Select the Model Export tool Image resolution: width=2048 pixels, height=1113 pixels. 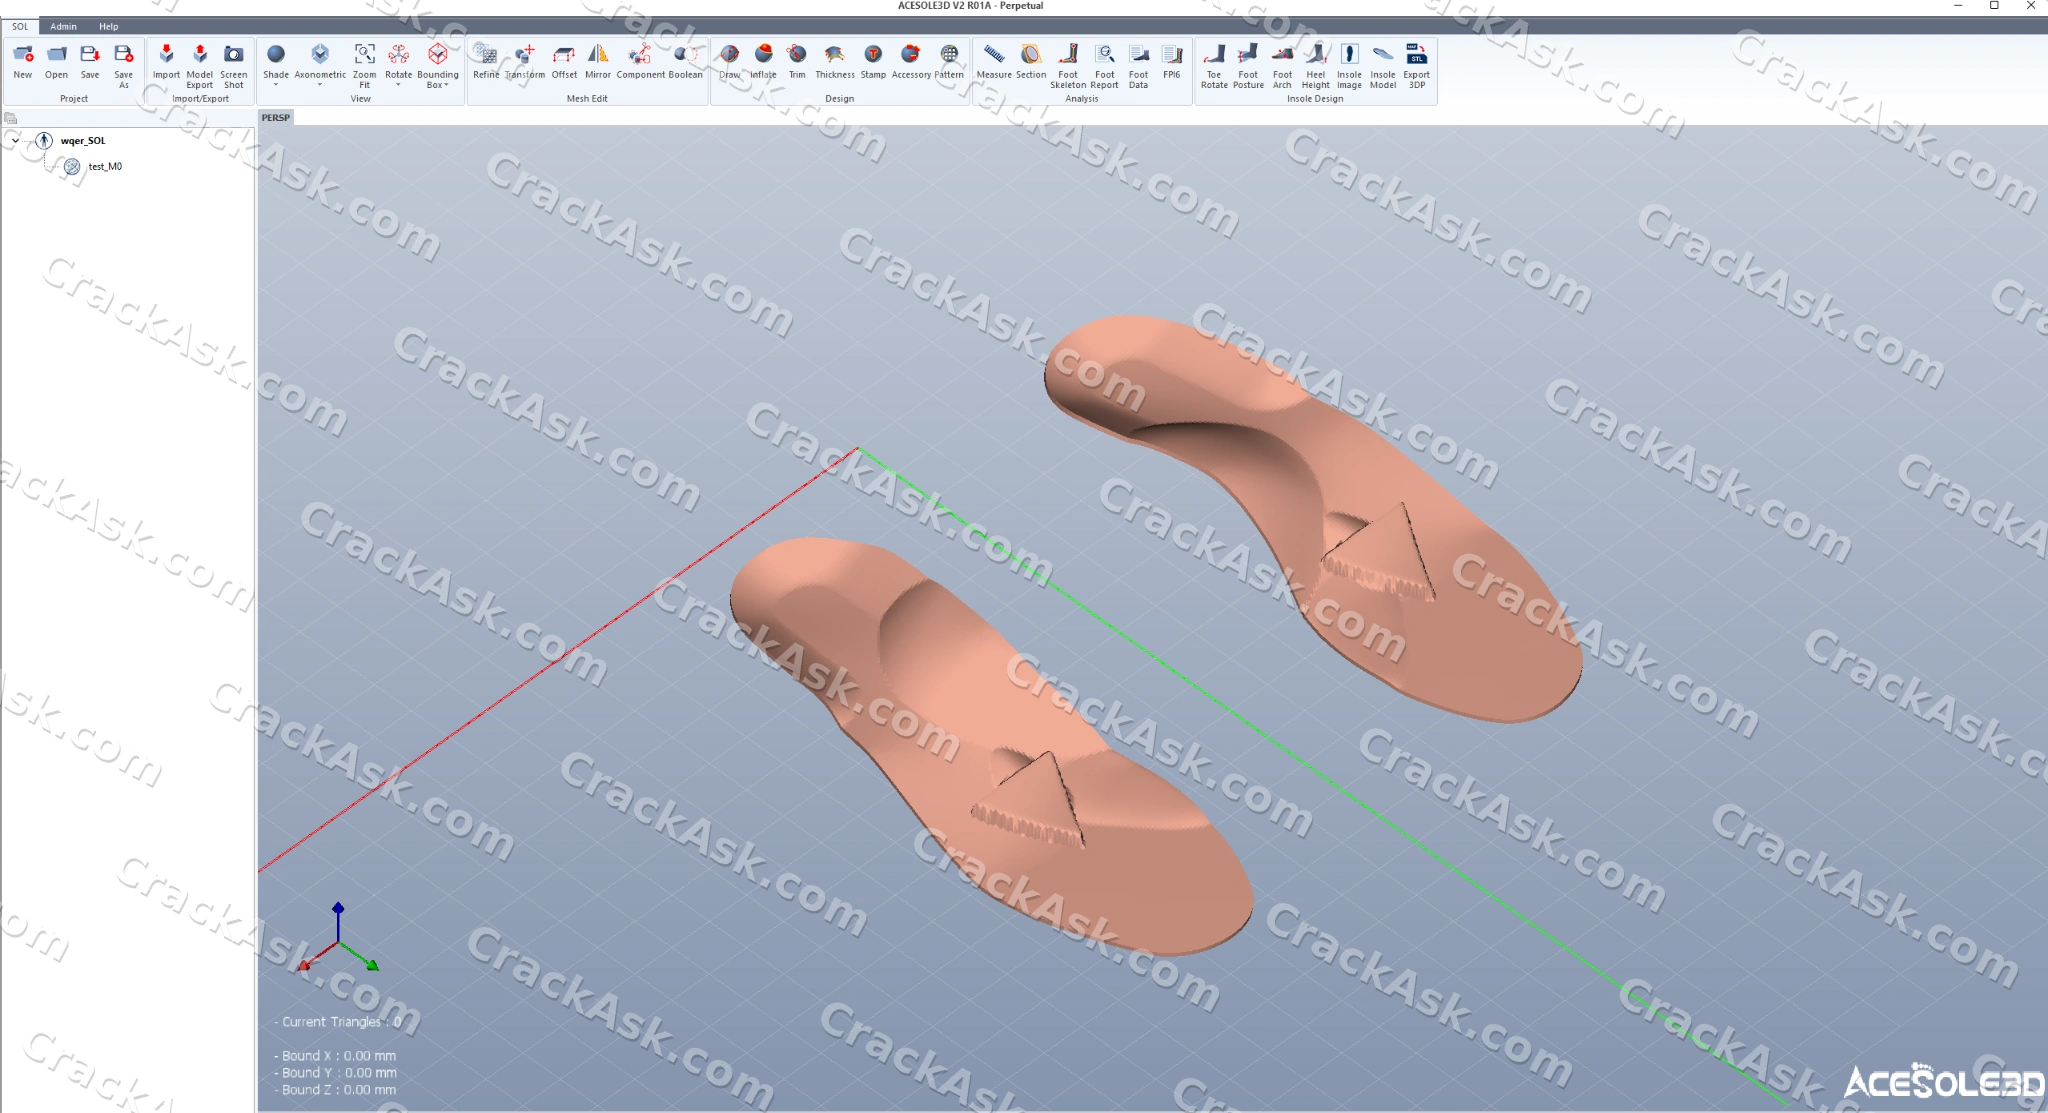click(x=200, y=66)
